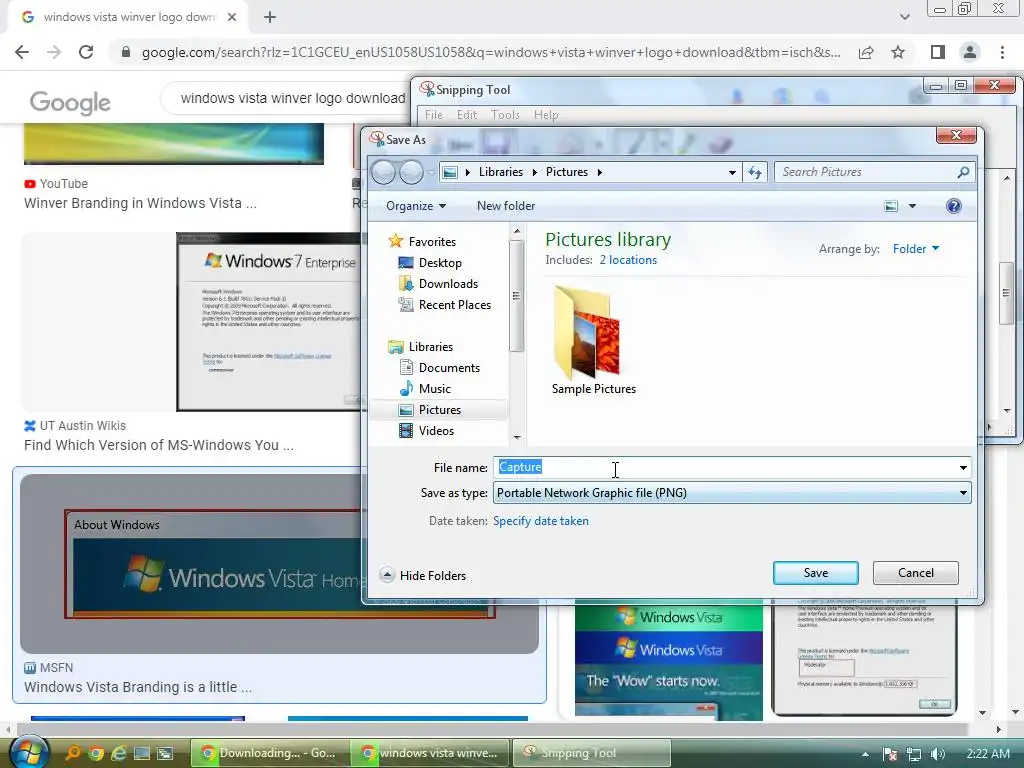Click the Chrome profile avatar icon
Viewport: 1024px width, 768px height.
[970, 52]
